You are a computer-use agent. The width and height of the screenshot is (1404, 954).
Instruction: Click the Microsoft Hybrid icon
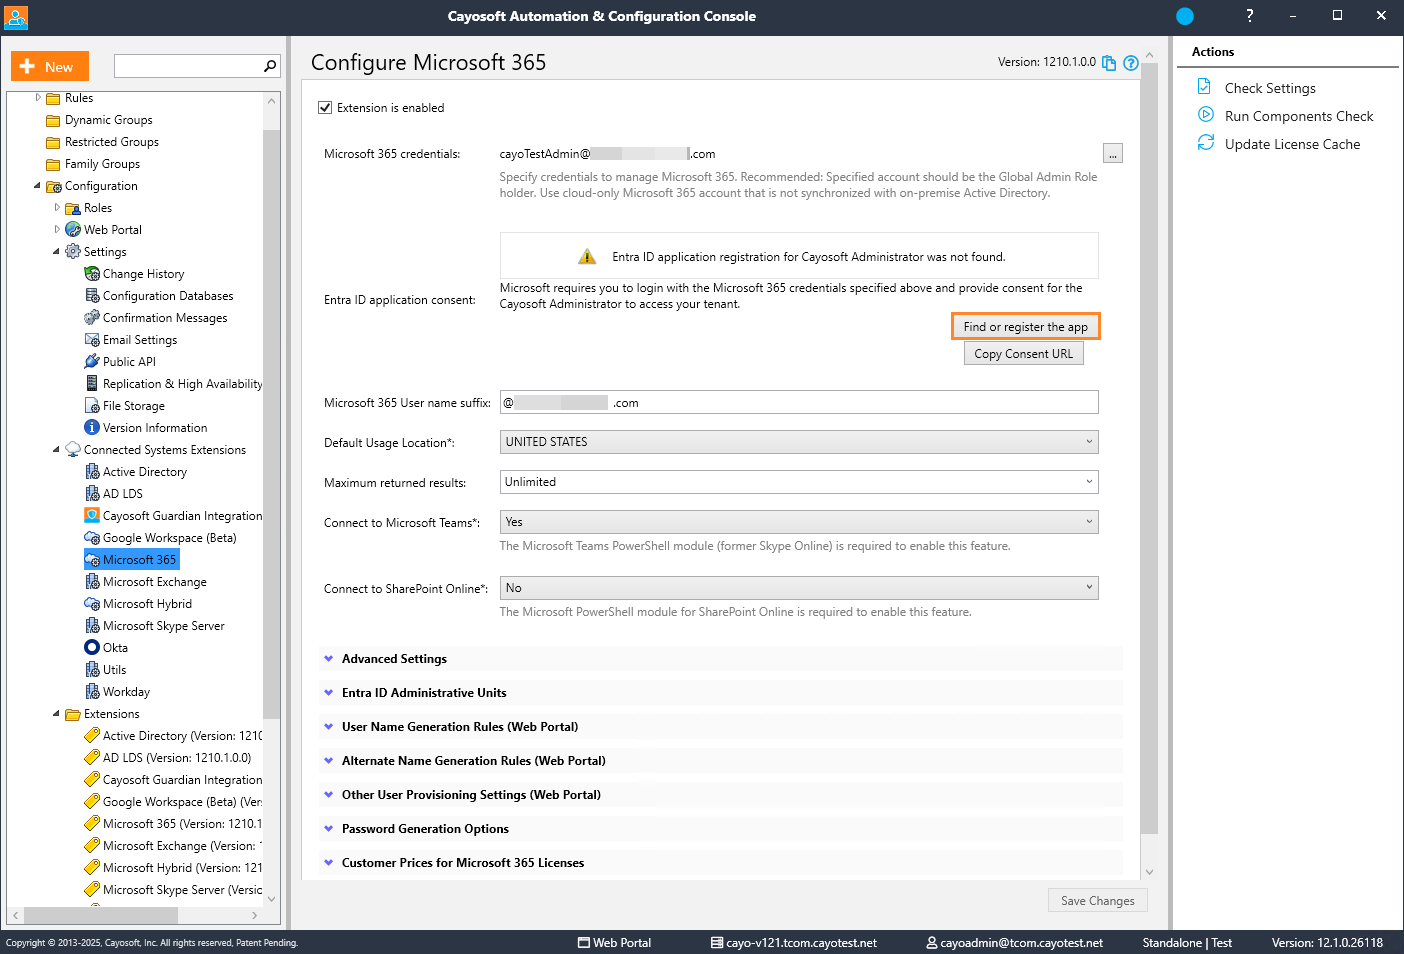tap(92, 603)
